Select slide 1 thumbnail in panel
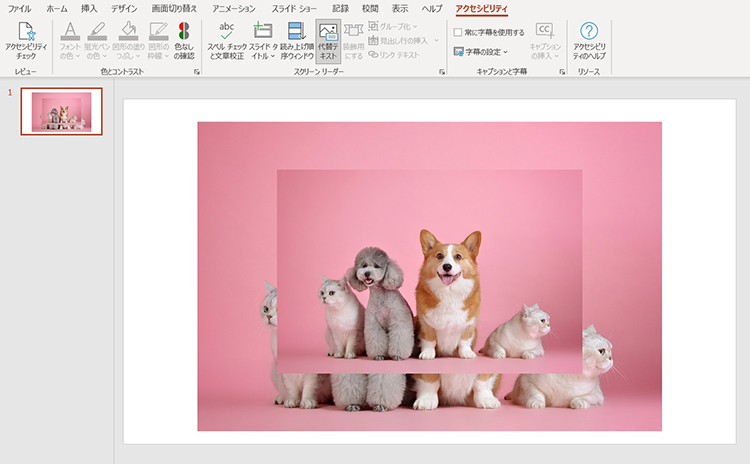The width and height of the screenshot is (750, 464). [x=61, y=110]
